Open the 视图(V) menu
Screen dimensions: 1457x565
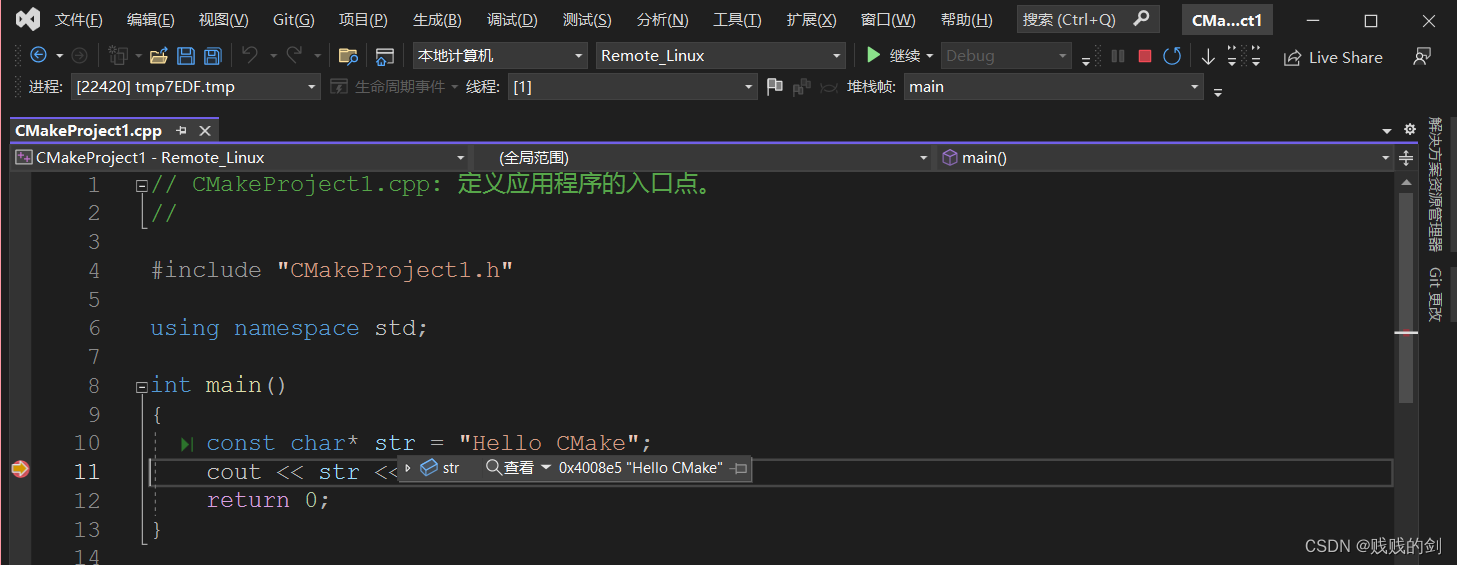tap(224, 20)
